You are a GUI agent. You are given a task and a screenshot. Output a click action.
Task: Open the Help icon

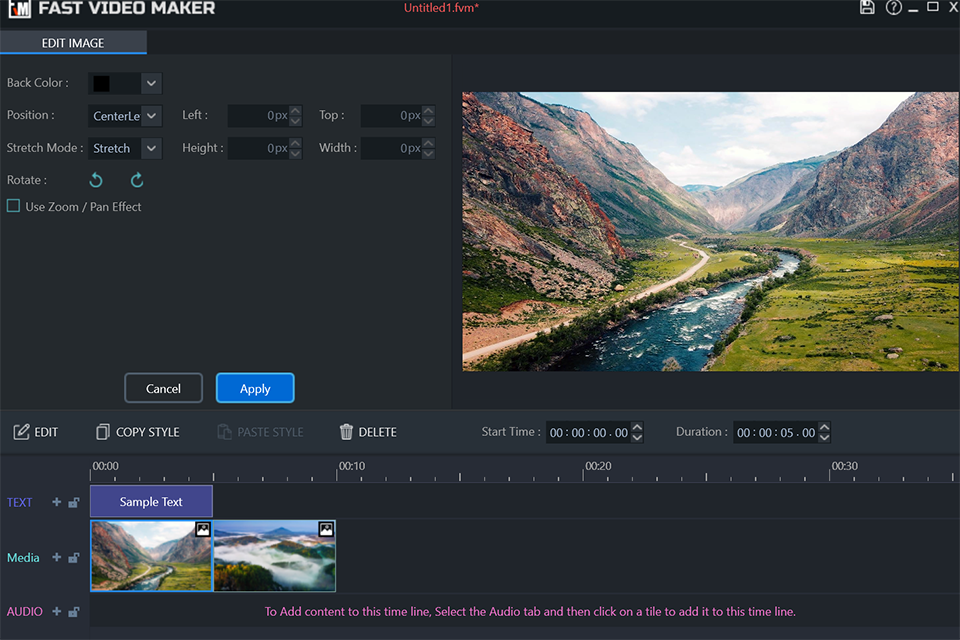[893, 8]
